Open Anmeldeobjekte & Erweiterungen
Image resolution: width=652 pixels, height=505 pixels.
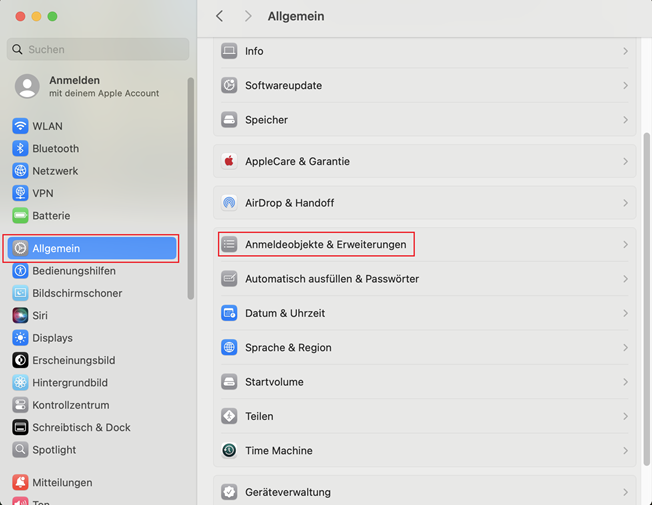[425, 244]
